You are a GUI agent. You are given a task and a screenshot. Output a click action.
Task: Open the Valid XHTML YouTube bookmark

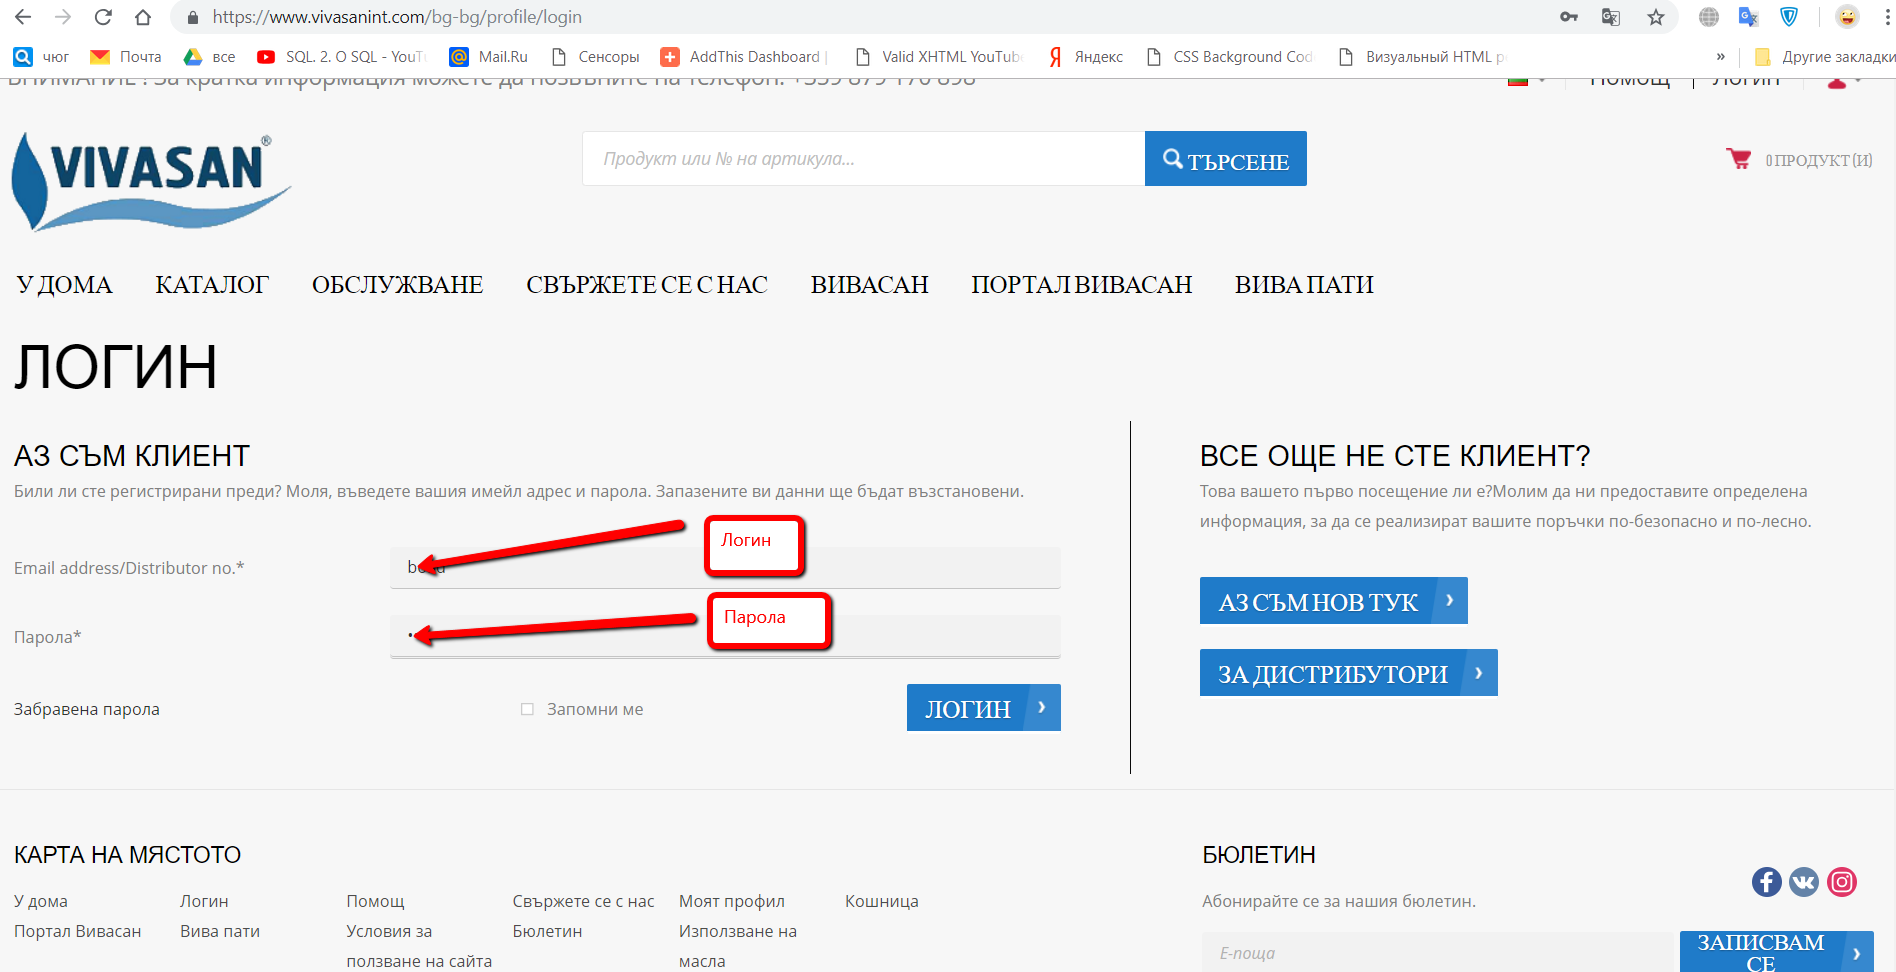[x=939, y=57]
